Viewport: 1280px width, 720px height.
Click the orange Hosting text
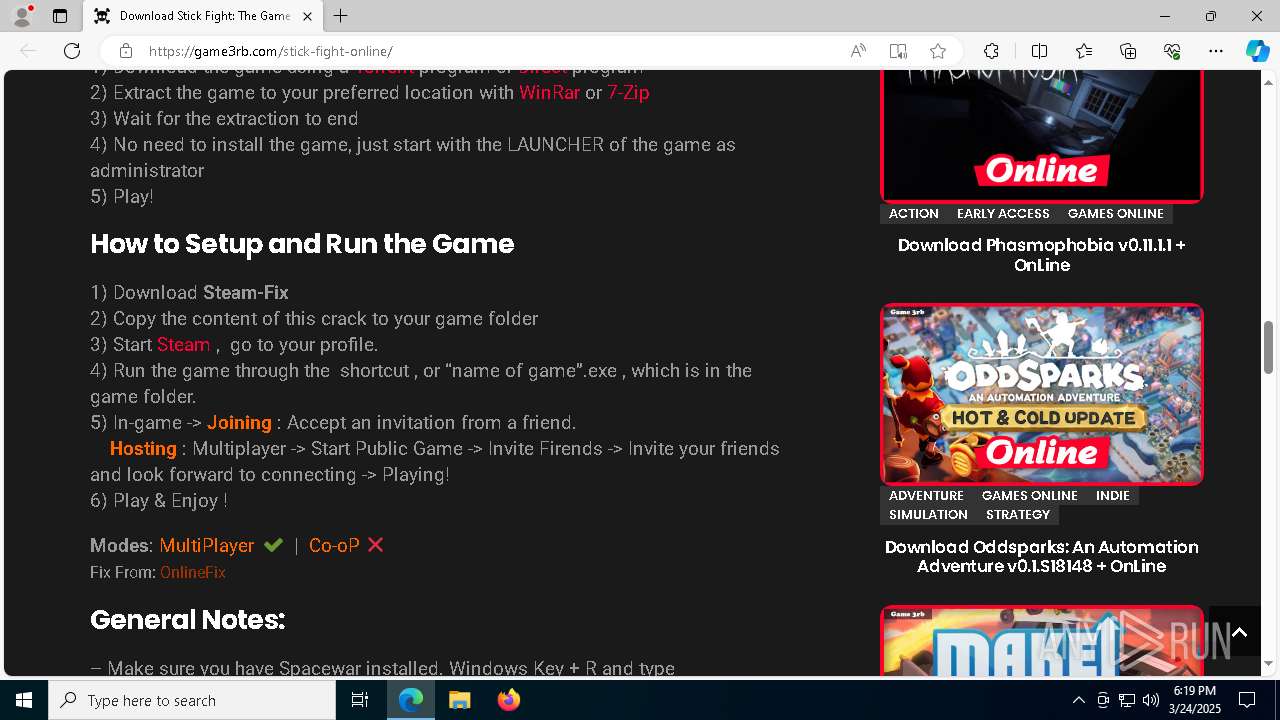click(143, 448)
